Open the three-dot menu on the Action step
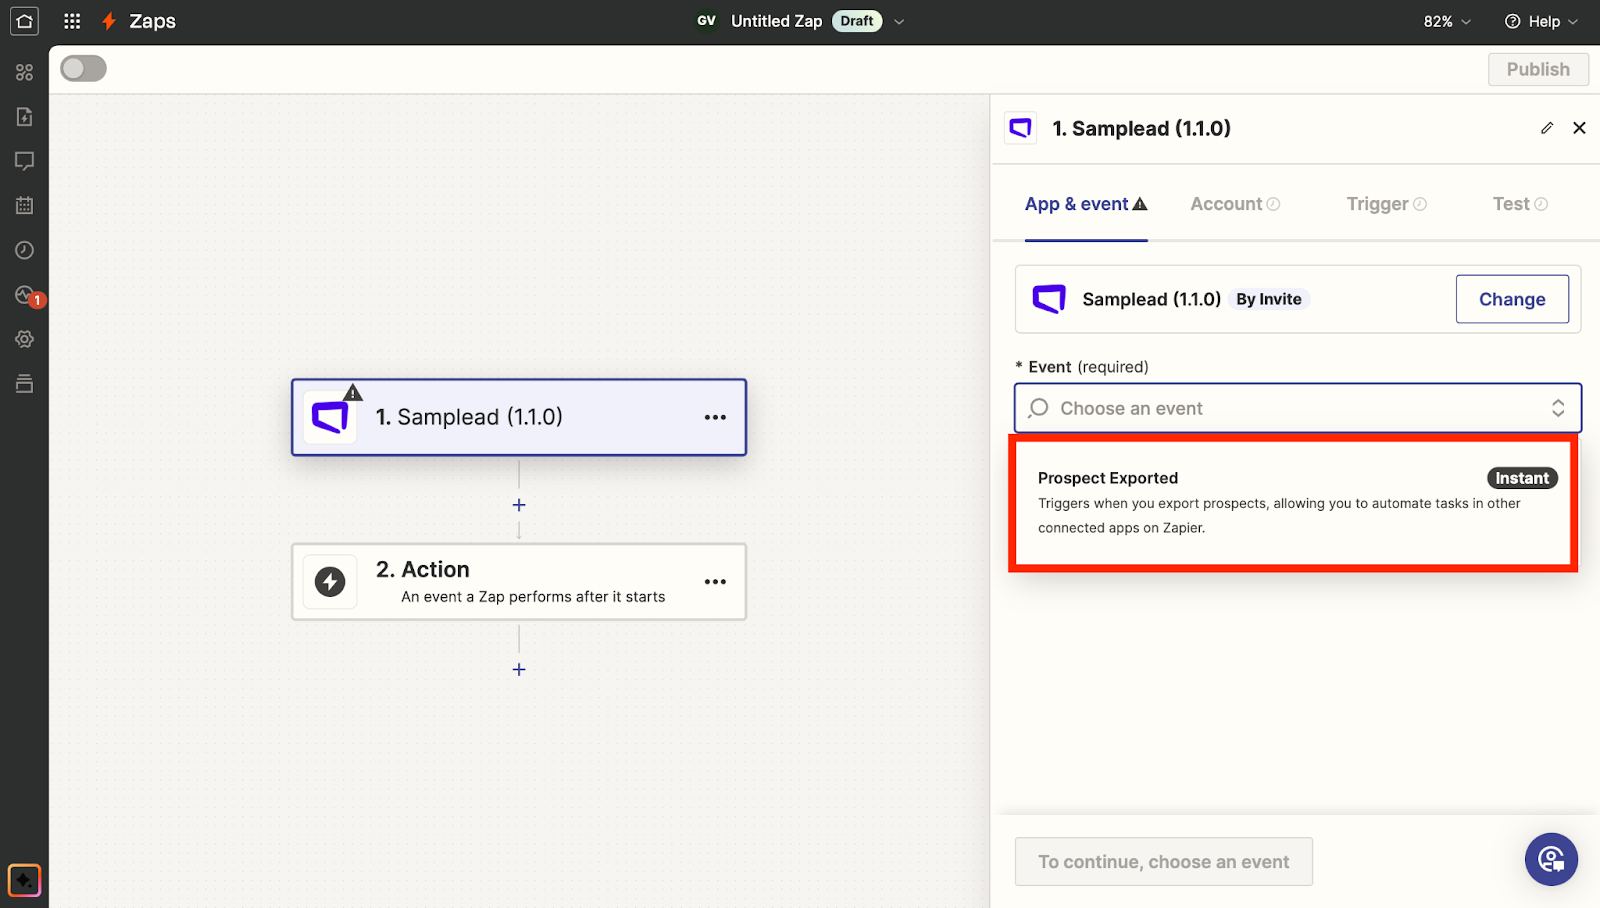The height and width of the screenshot is (908, 1600). (715, 581)
